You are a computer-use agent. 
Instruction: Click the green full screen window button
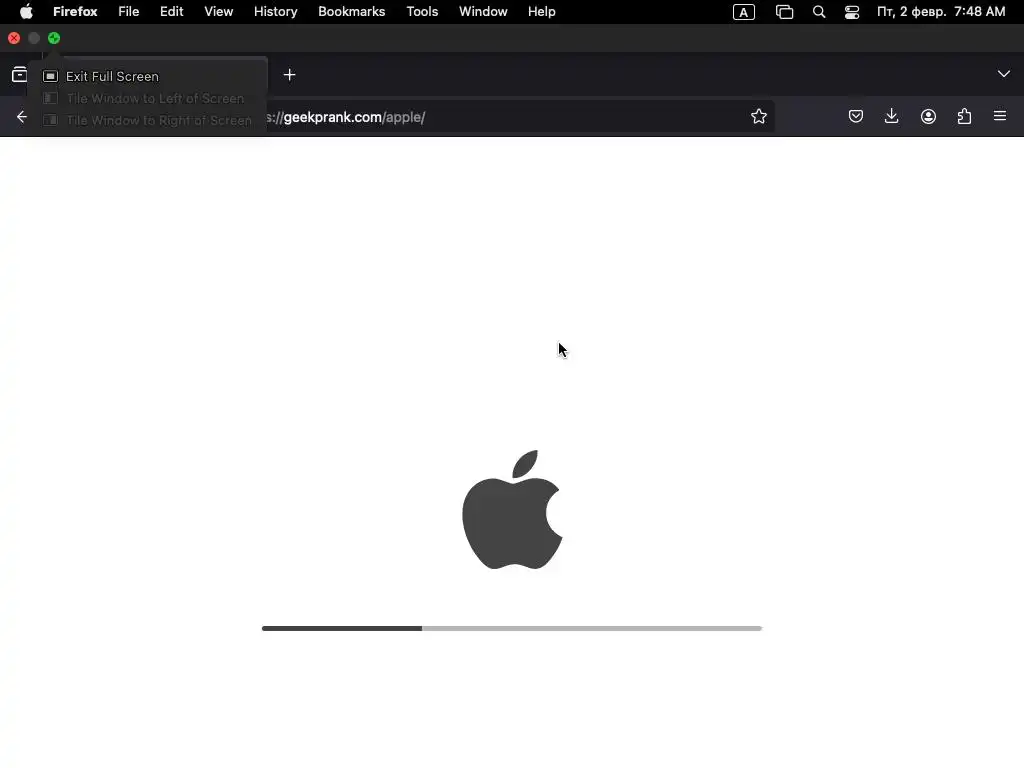pos(54,39)
